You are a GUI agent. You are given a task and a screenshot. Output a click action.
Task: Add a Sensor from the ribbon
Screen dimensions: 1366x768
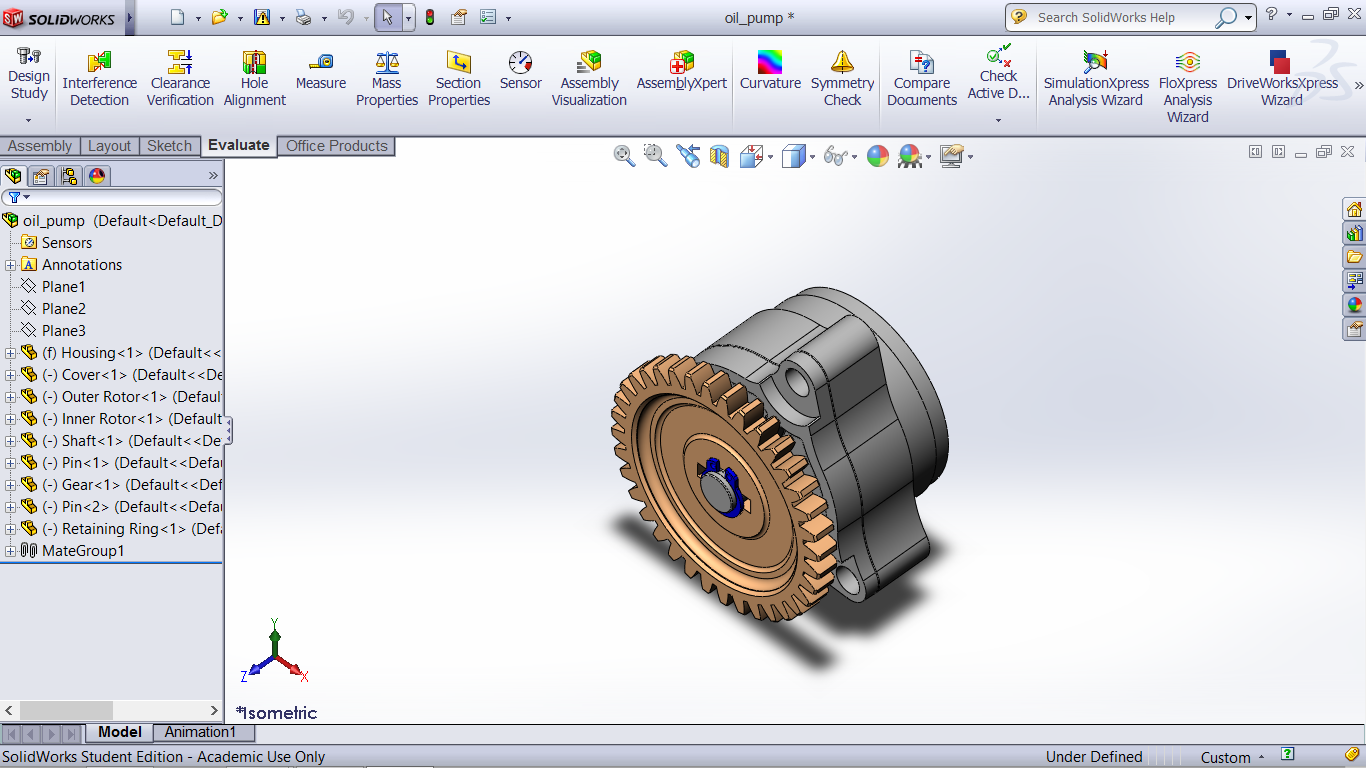(x=521, y=70)
